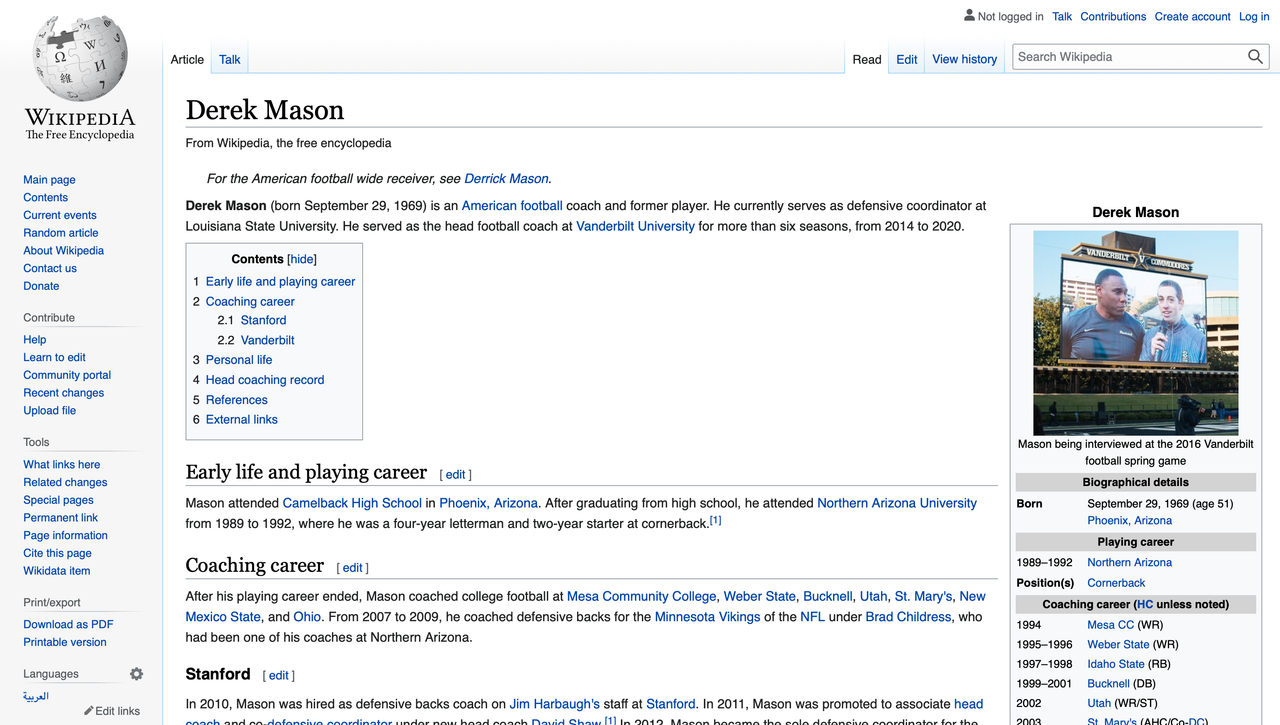Click reference [1] after cornerback sentence

click(715, 520)
